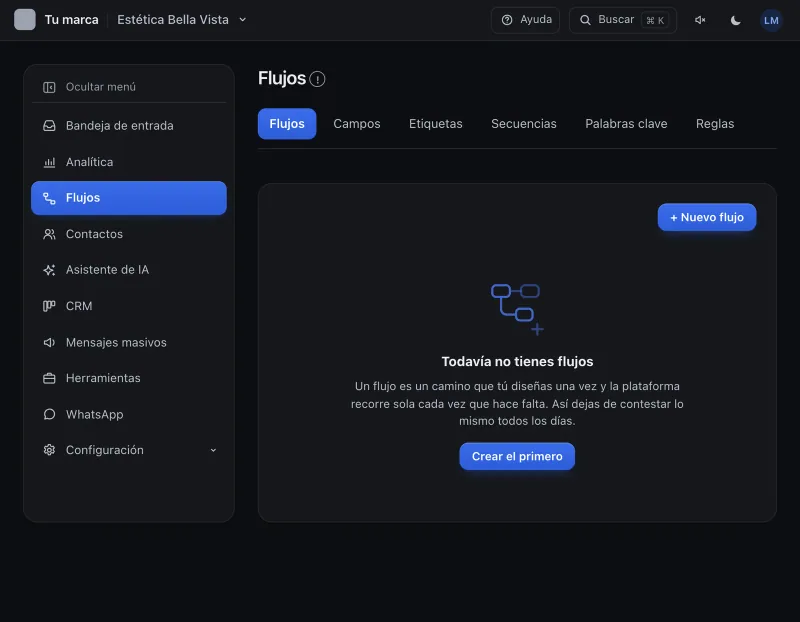Click the + Nuevo flujo button
800x622 pixels.
[x=707, y=217]
